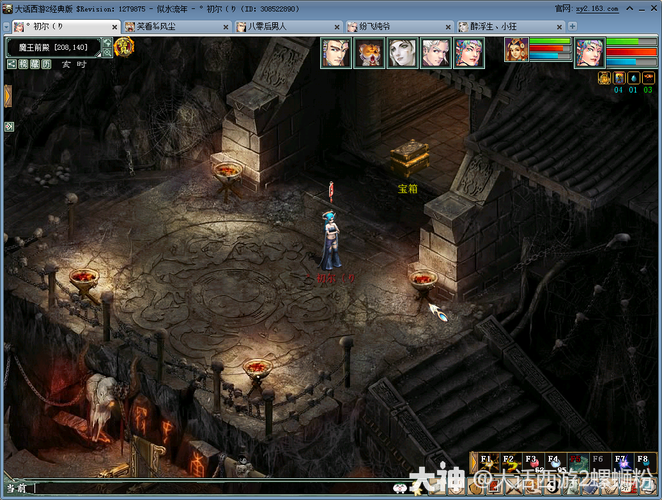
Task: Switch to the 纷飞纯谷 tab
Action: [x=400, y=27]
